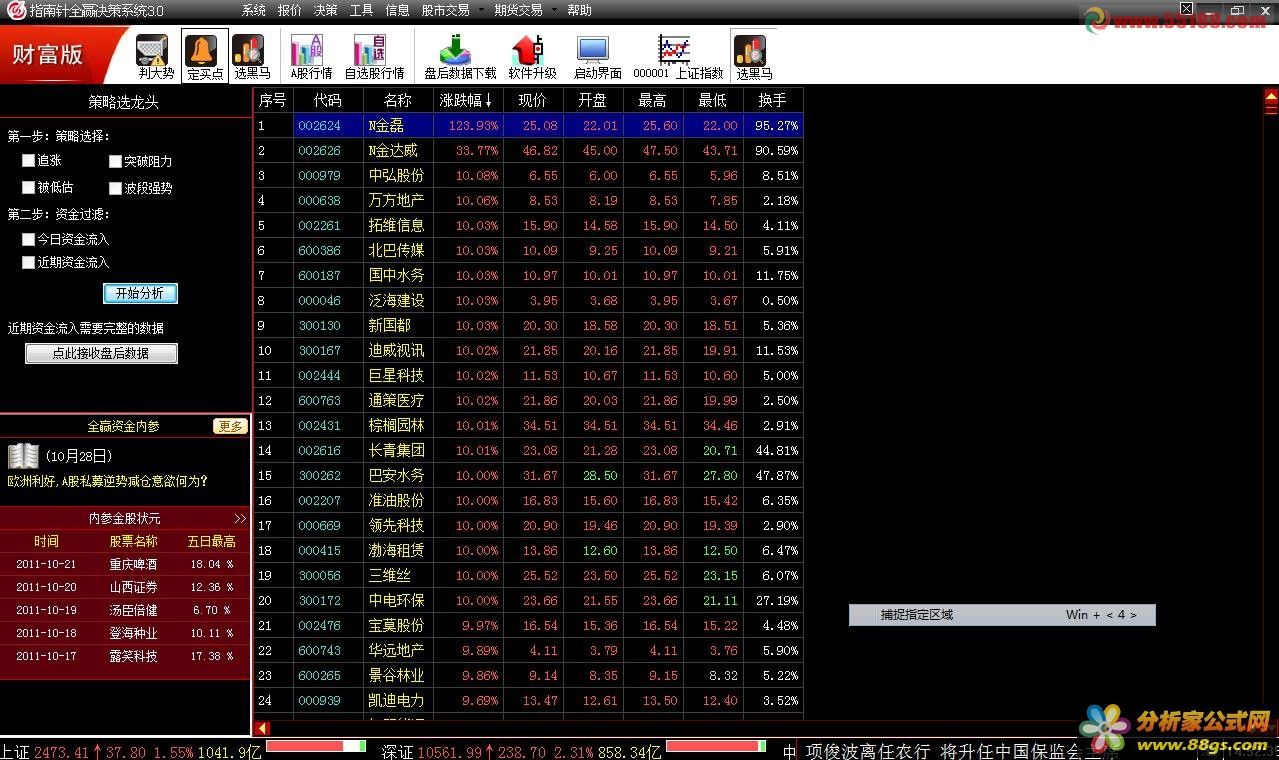Image resolution: width=1279 pixels, height=760 pixels.
Task: Select stock code 300130 新国都
Action: 529,325
